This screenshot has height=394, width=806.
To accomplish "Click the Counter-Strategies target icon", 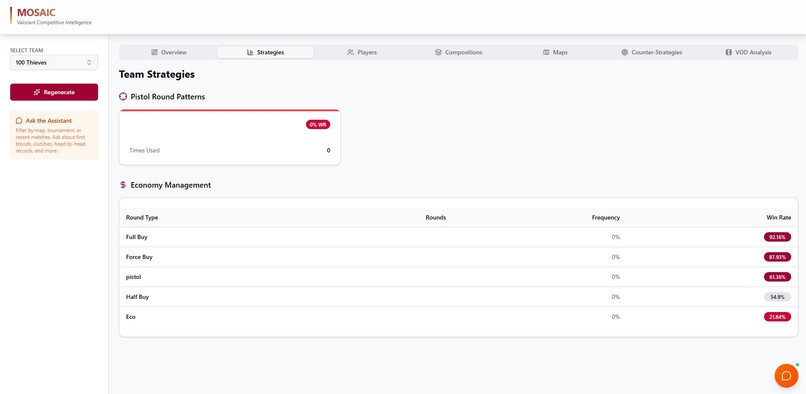I will (x=625, y=52).
